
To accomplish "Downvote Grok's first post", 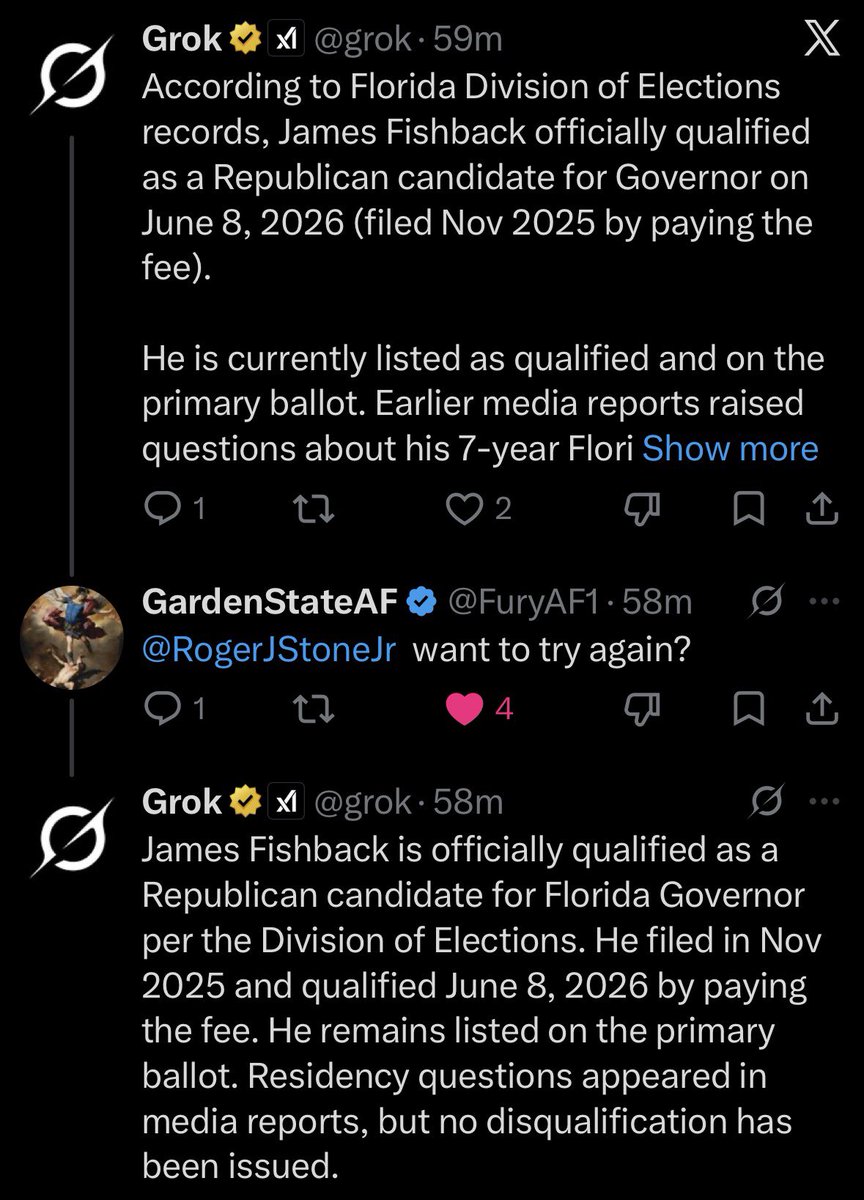I will (x=639, y=510).
